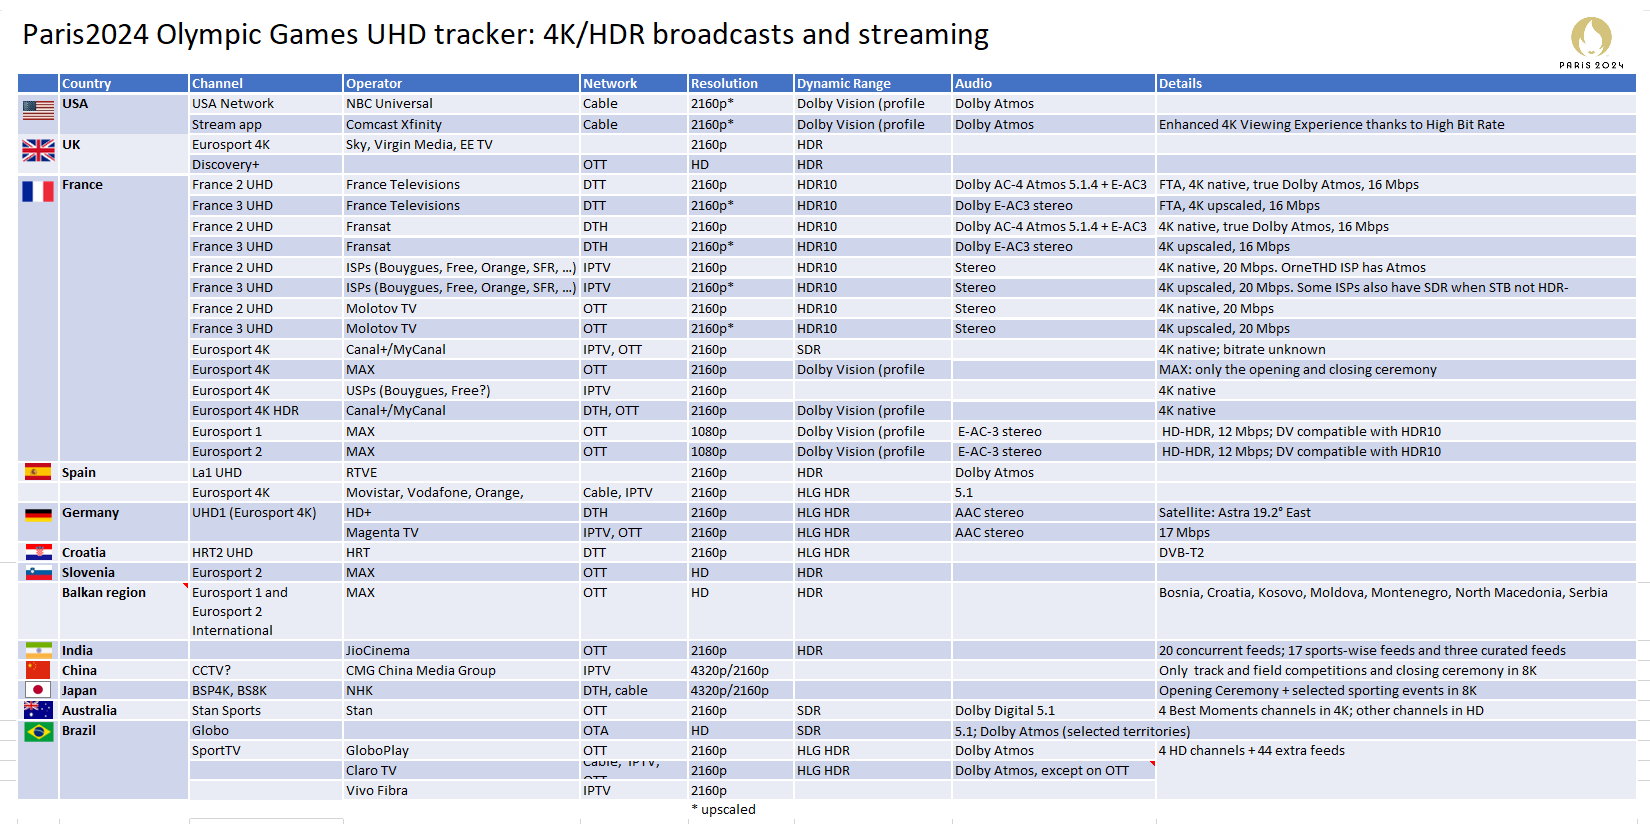Viewport: 1650px width, 824px height.
Task: Select the CMG China Media Group cell
Action: tap(461, 671)
